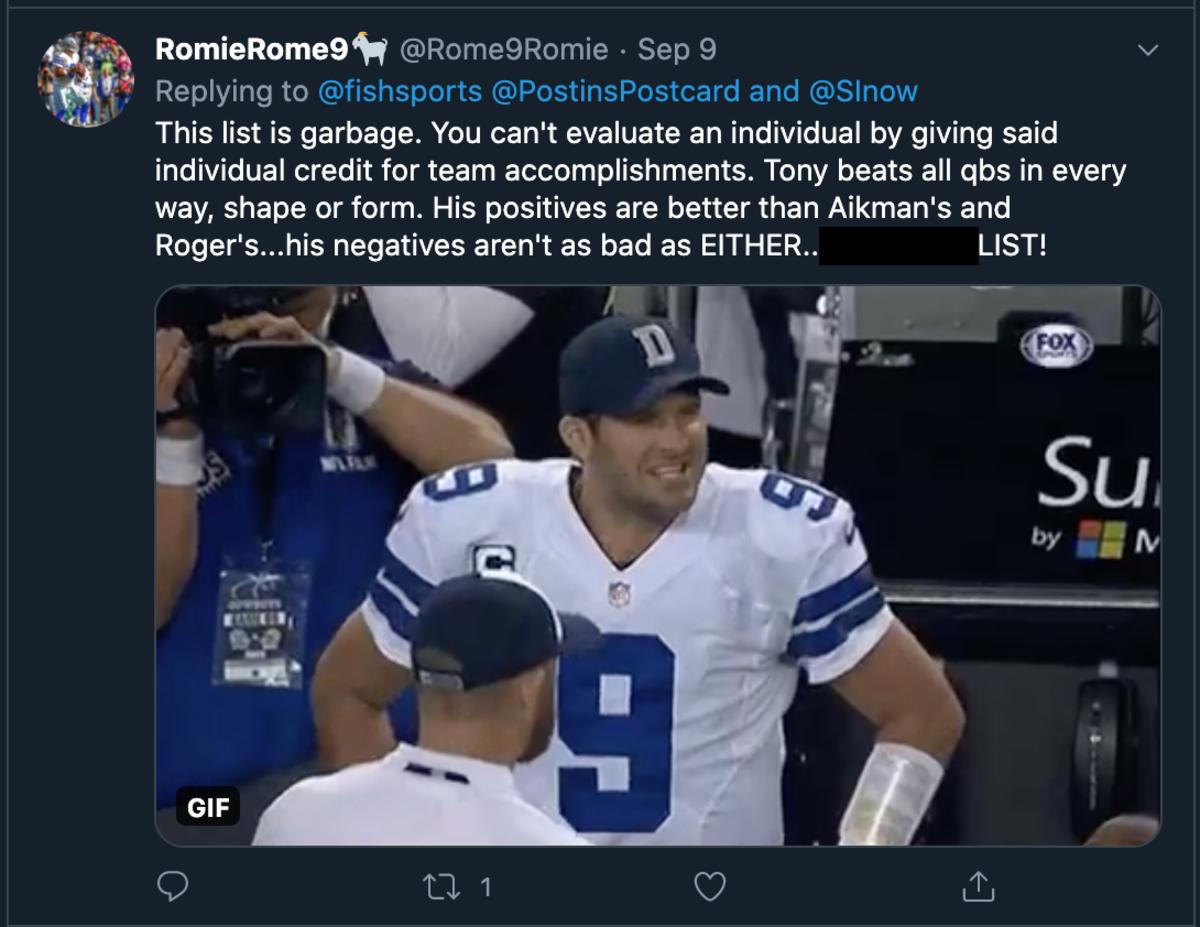
Task: Click the GIF badge label
Action: 208,807
